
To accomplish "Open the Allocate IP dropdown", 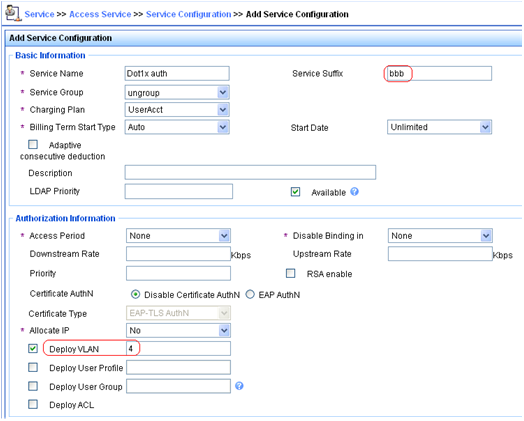I will (178, 330).
